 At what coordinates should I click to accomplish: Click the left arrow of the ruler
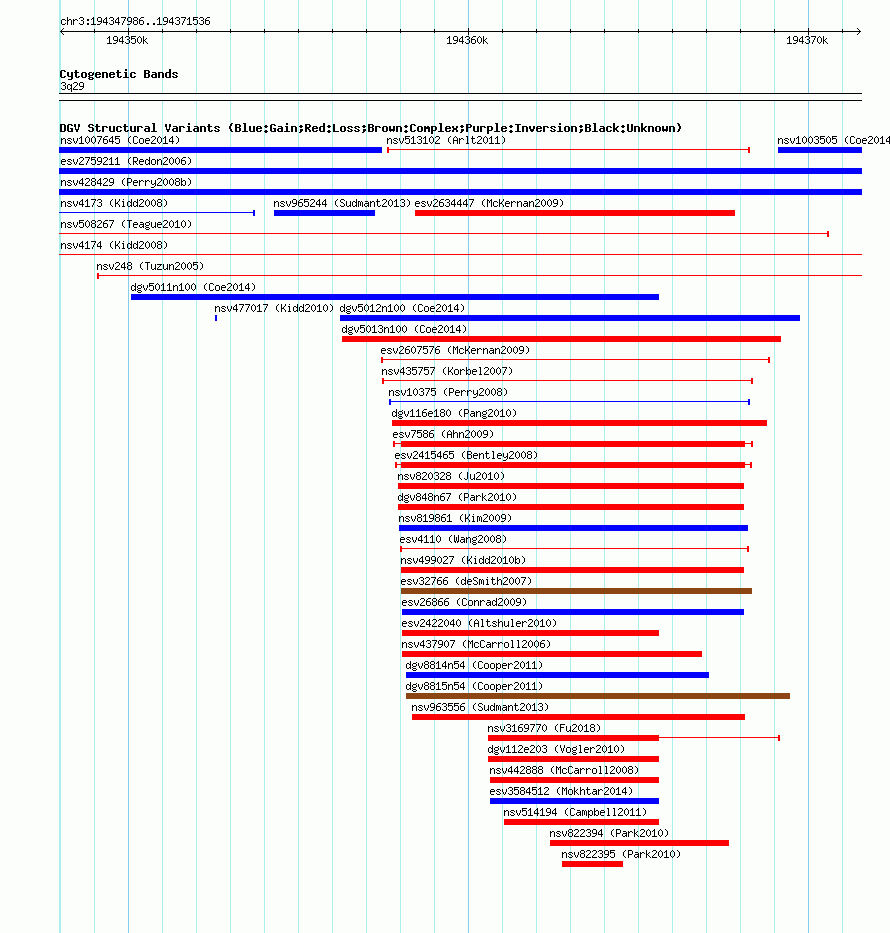click(x=62, y=31)
